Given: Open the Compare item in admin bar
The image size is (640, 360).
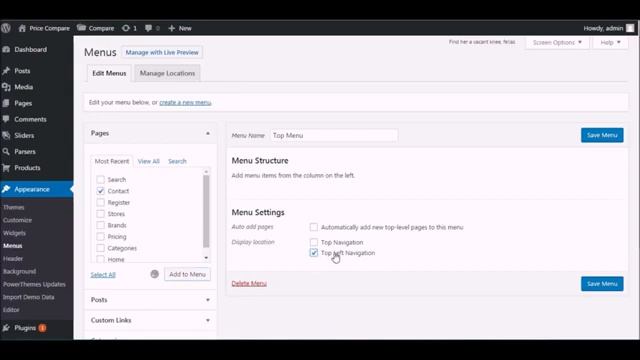Looking at the screenshot, I should [x=96, y=28].
